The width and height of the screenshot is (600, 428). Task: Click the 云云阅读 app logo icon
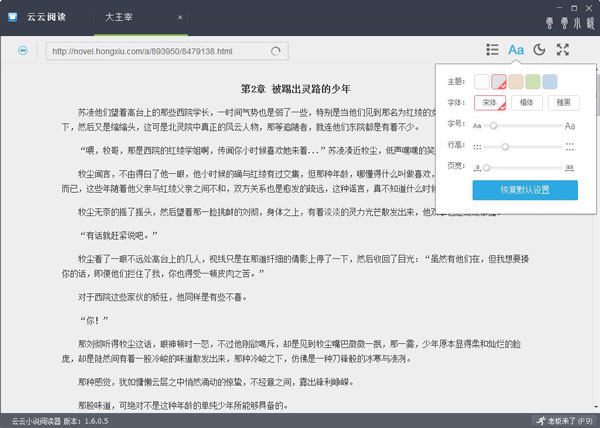[13, 17]
